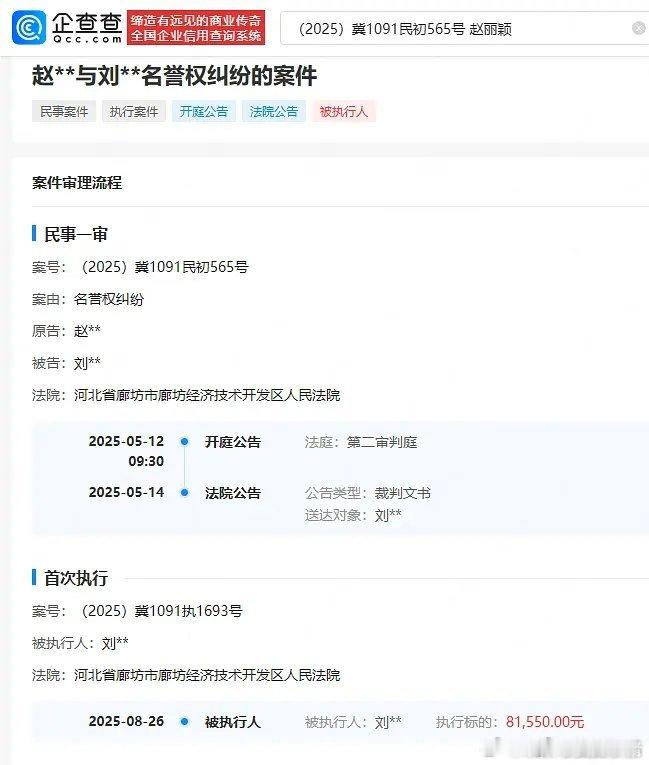
Task: Click the 2025-05-12 timeline dot
Action: [x=184, y=442]
